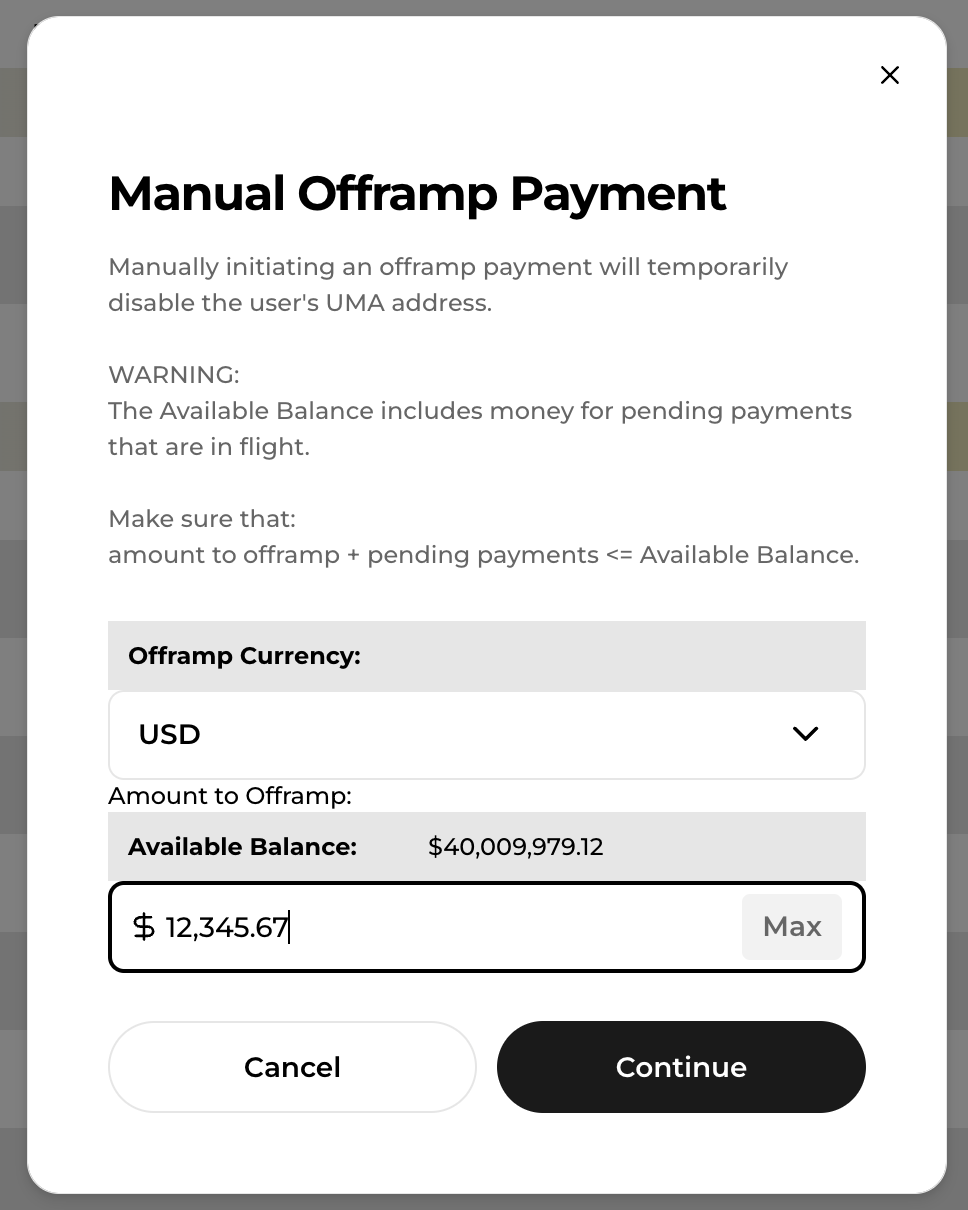Click the 12,345.67 value in amount field
The width and height of the screenshot is (968, 1210).
pos(227,928)
